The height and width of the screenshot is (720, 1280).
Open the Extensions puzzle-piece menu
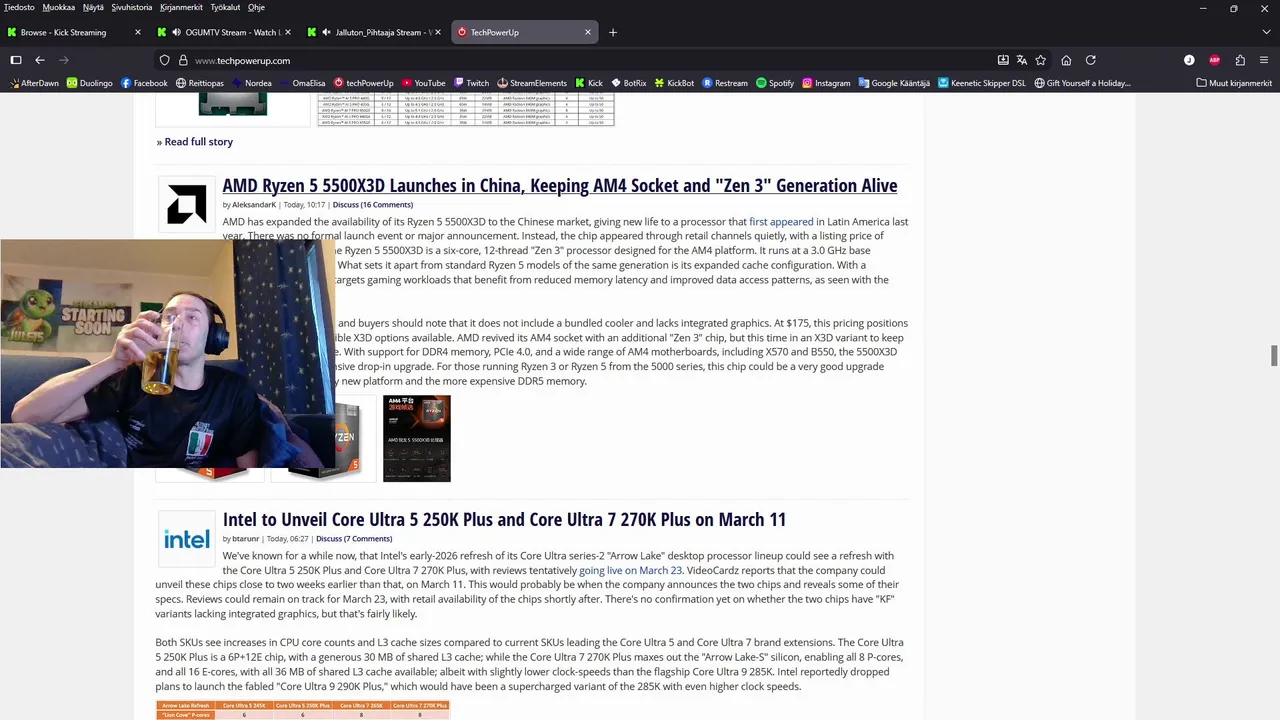click(x=1240, y=60)
